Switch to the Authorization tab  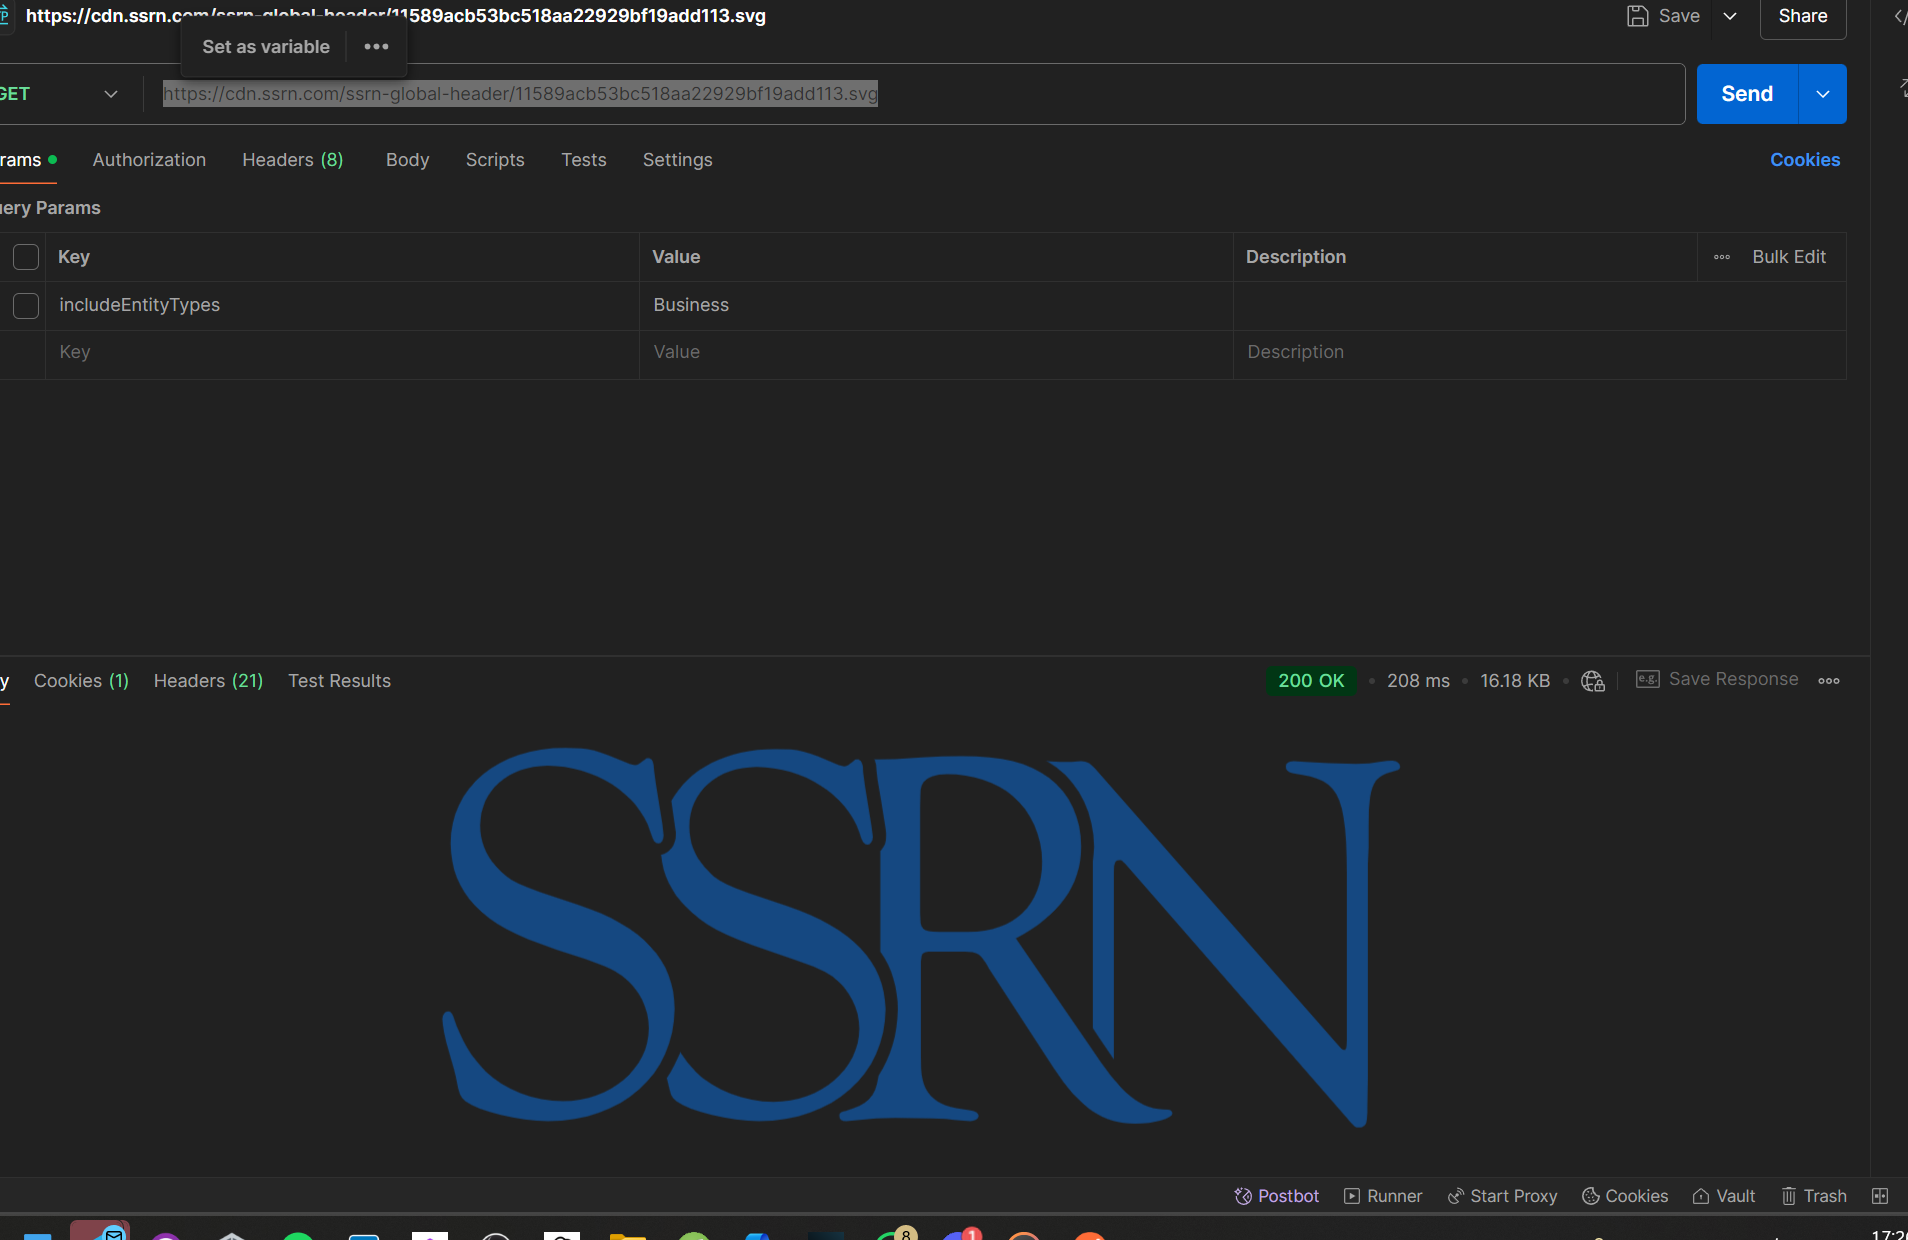(149, 160)
